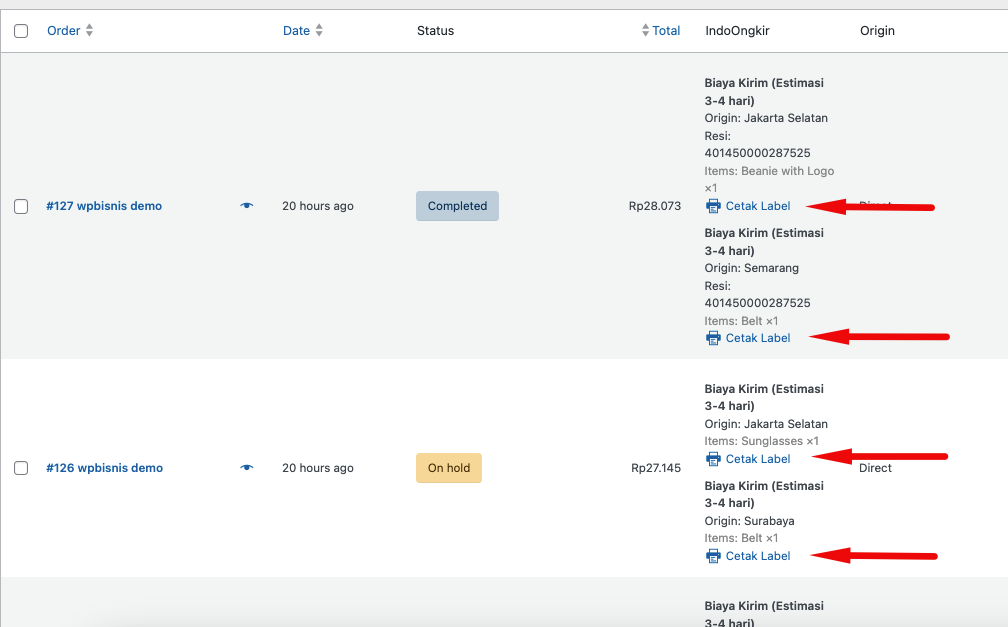Image resolution: width=1008 pixels, height=627 pixels.
Task: Click sort arrows beside the Date header
Action: tap(319, 31)
